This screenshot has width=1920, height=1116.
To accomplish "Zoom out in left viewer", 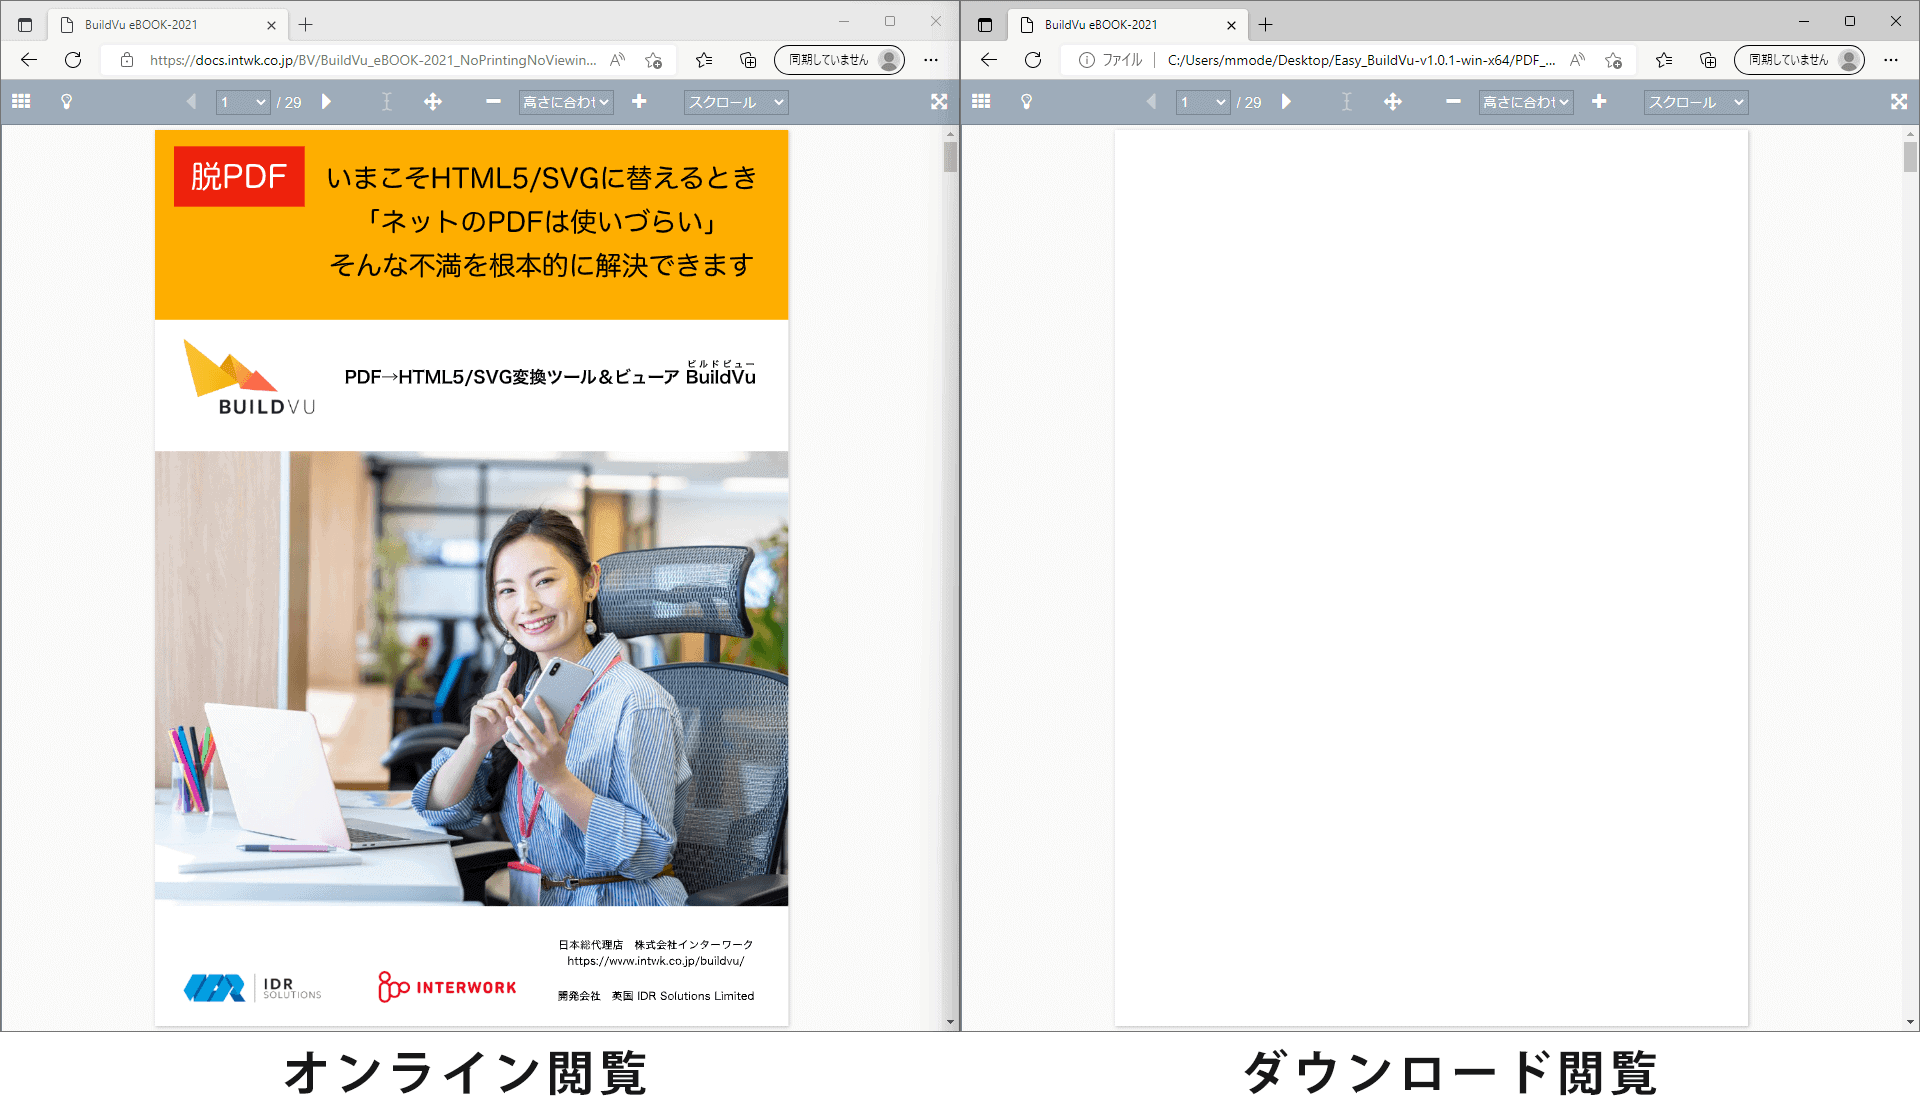I will (x=493, y=101).
